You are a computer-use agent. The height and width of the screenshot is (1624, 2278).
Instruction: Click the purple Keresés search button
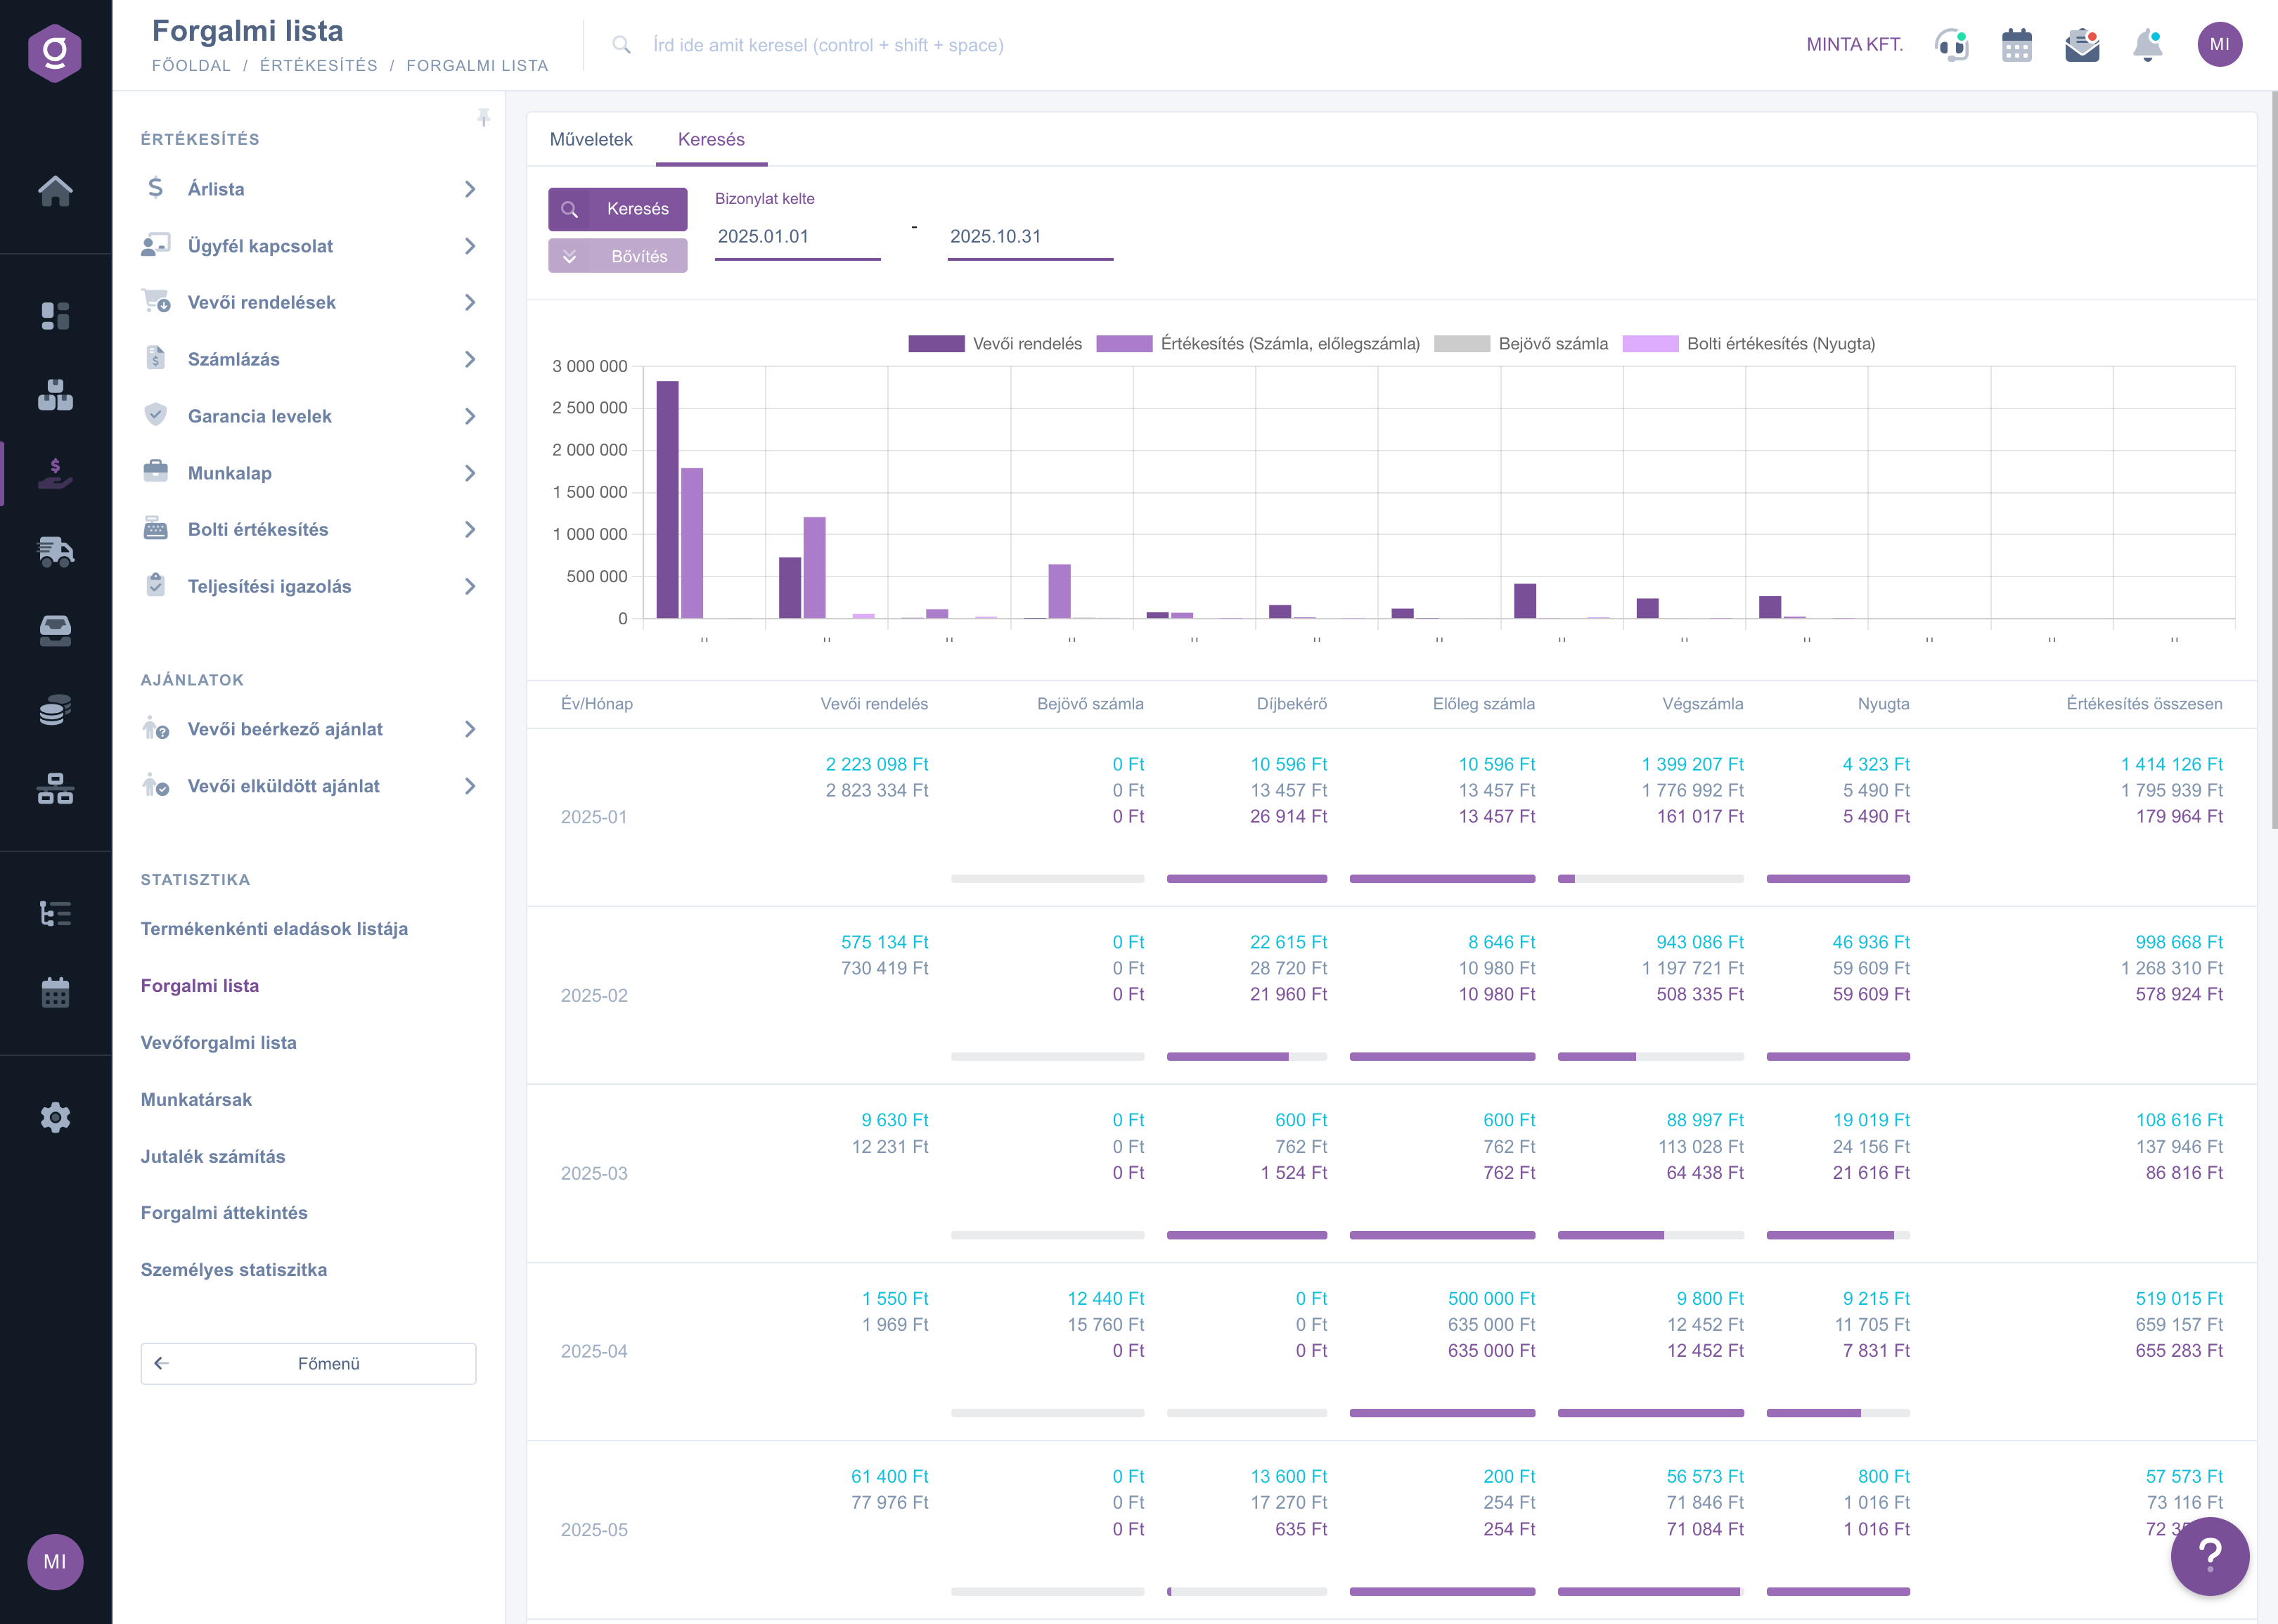point(617,209)
